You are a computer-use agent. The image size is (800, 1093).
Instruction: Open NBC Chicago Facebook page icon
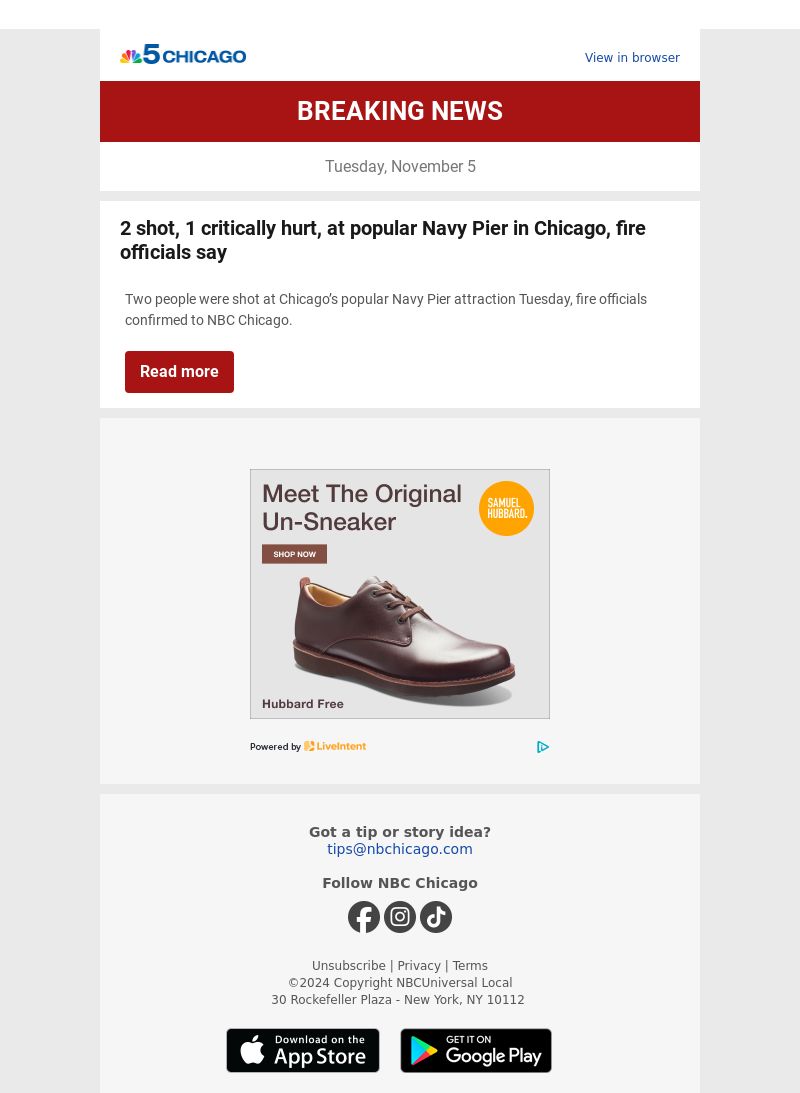(364, 917)
